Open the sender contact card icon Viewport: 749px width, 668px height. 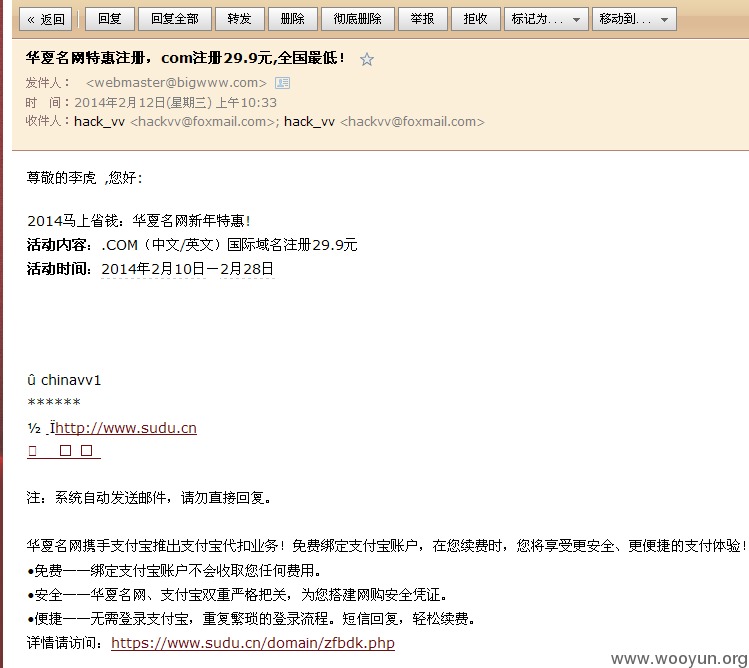click(282, 83)
